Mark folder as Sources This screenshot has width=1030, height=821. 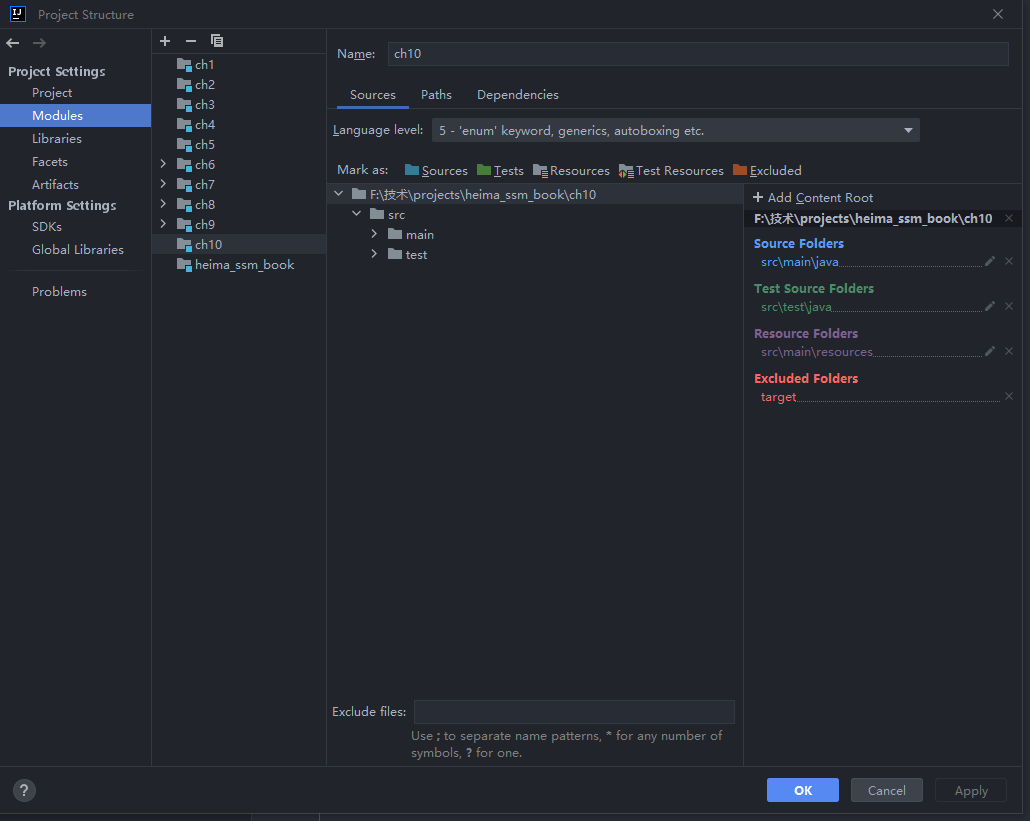point(436,171)
